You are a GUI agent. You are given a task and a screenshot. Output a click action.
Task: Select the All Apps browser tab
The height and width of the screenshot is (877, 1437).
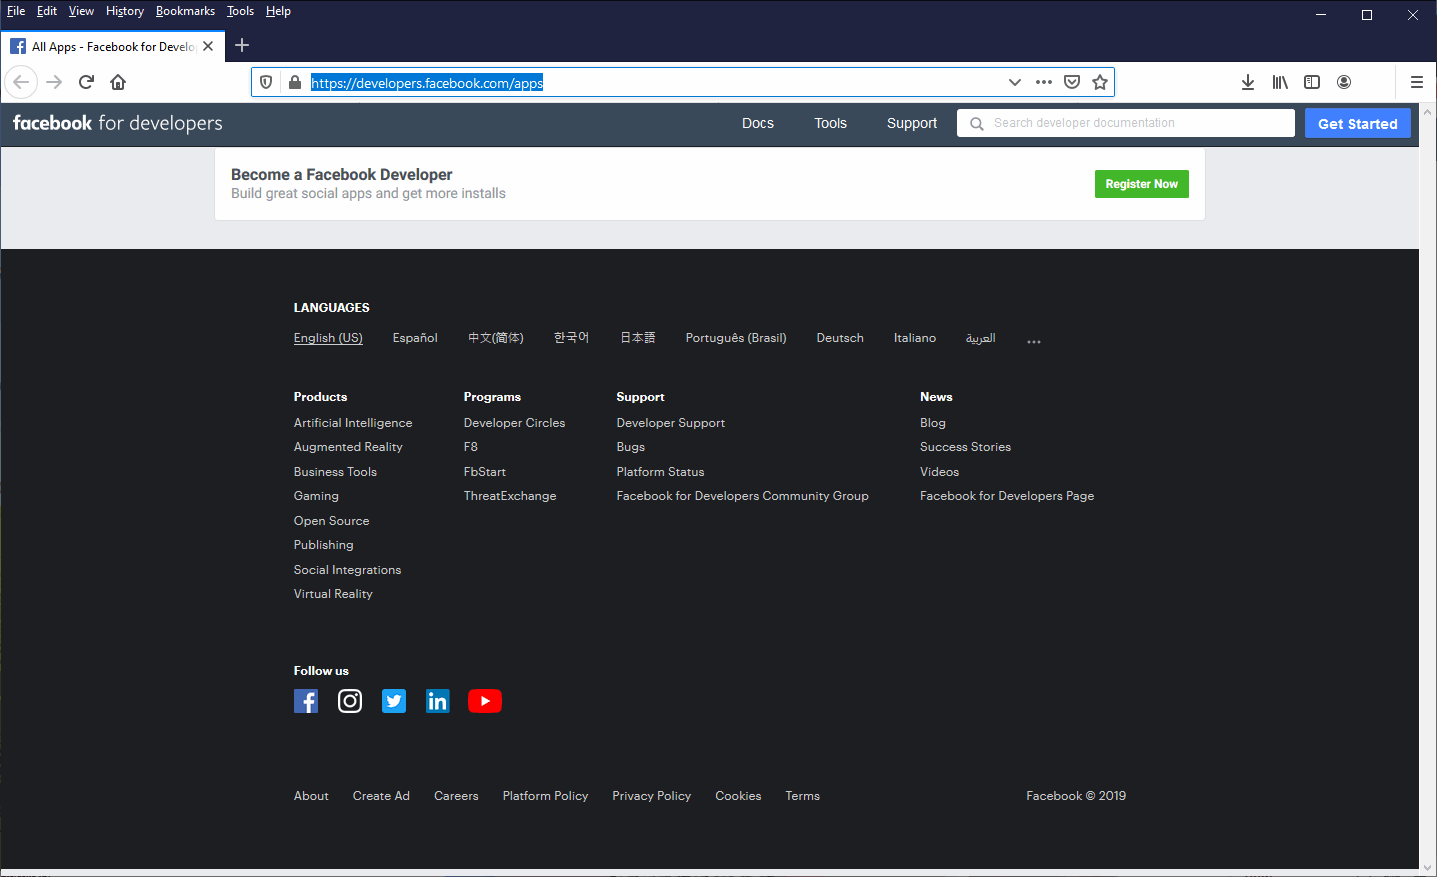[112, 46]
